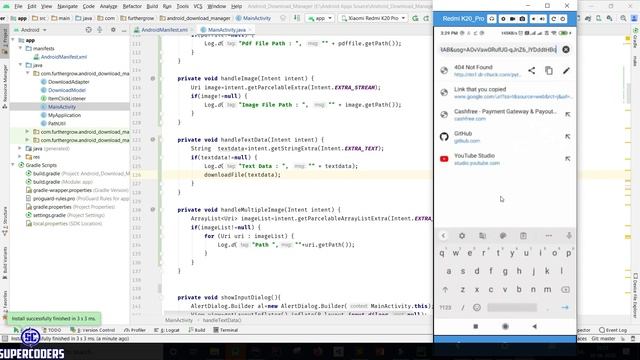Open the Terminal tool window
Image resolution: width=640 pixels, height=360 pixels.
(x=226, y=330)
